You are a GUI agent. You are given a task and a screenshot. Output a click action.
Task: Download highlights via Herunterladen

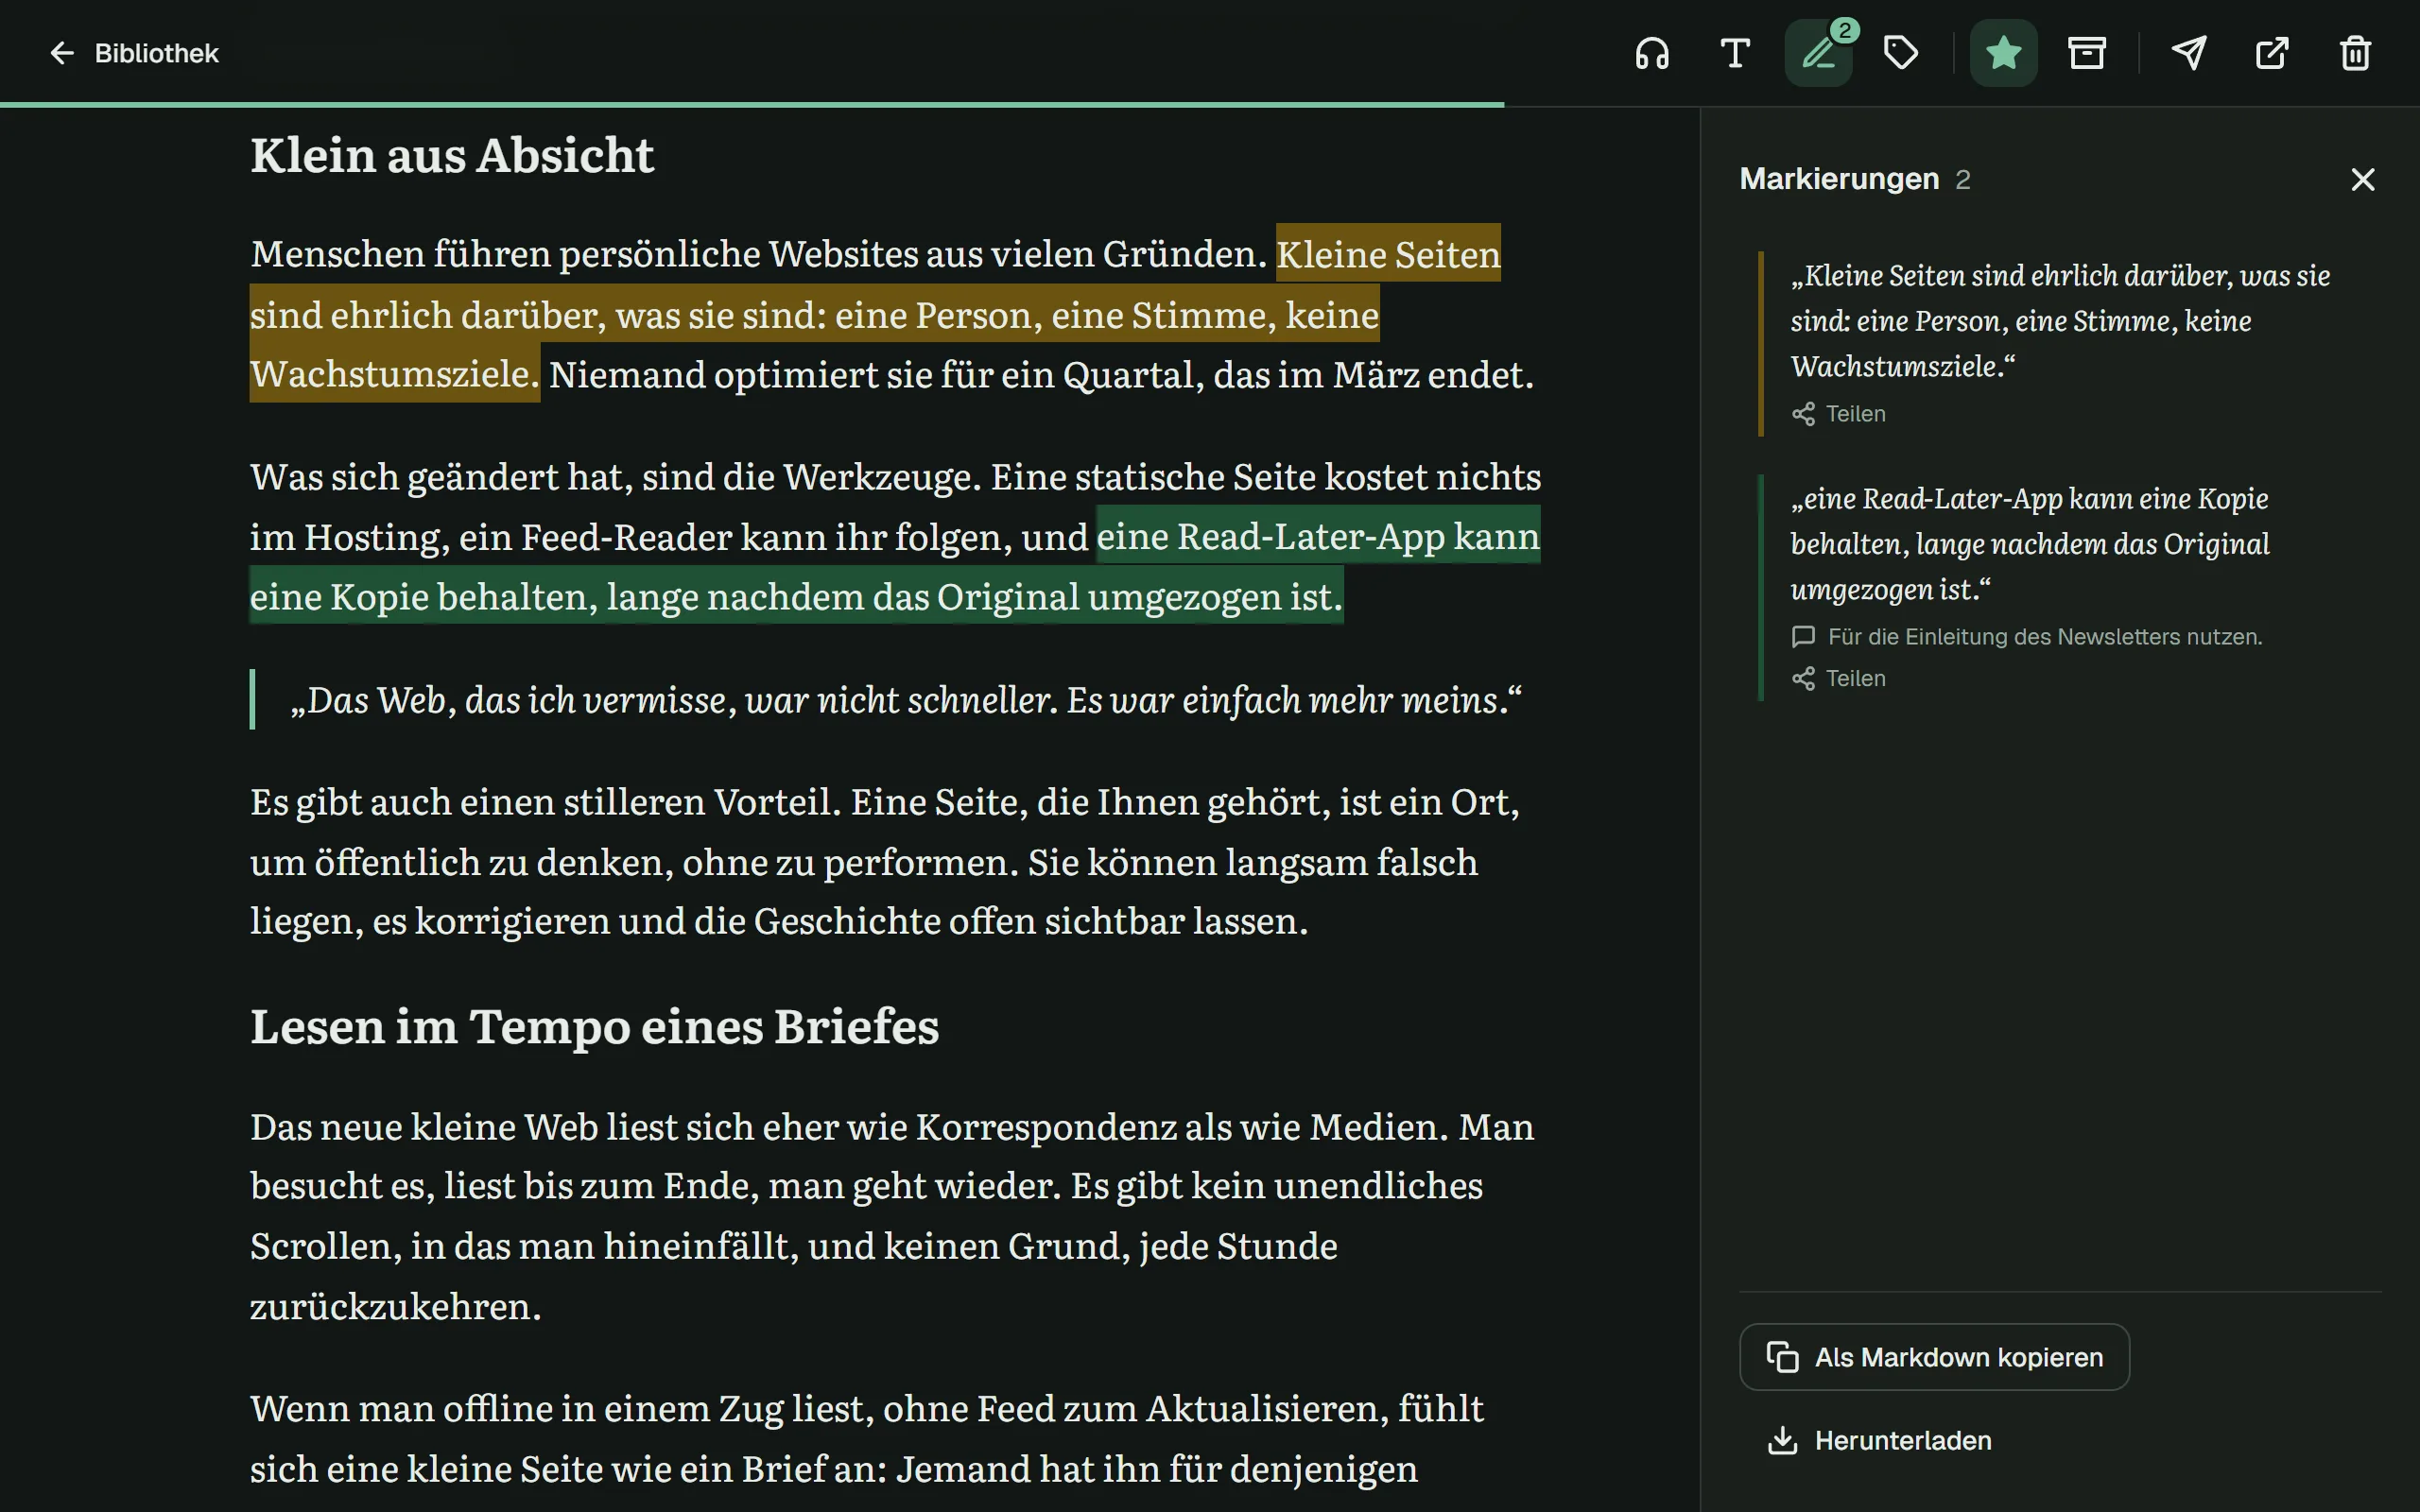click(1880, 1441)
